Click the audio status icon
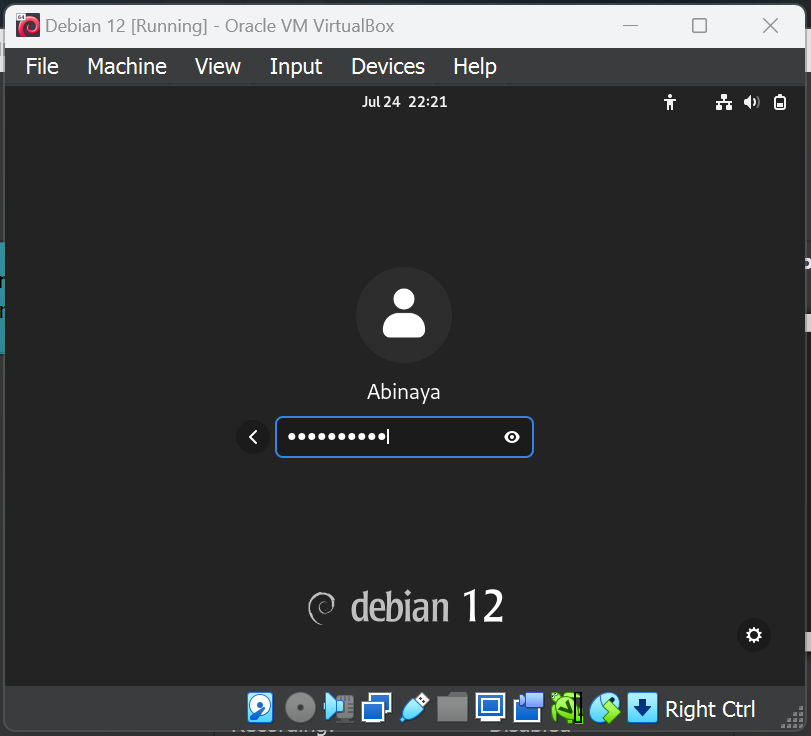The image size is (811, 736). (339, 707)
